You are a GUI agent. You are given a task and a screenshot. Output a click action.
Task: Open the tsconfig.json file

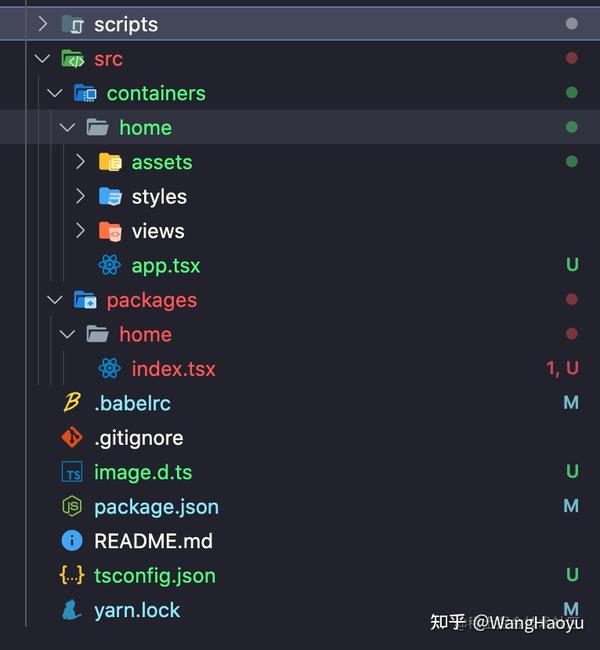(155, 576)
